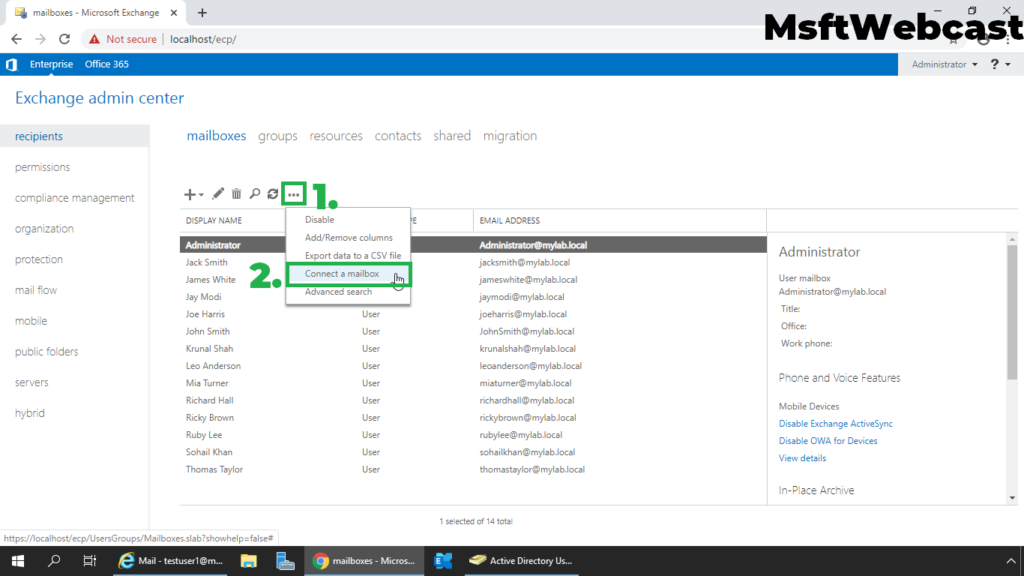The width and height of the screenshot is (1024, 576).
Task: Open Windows Start menu
Action: 18,560
